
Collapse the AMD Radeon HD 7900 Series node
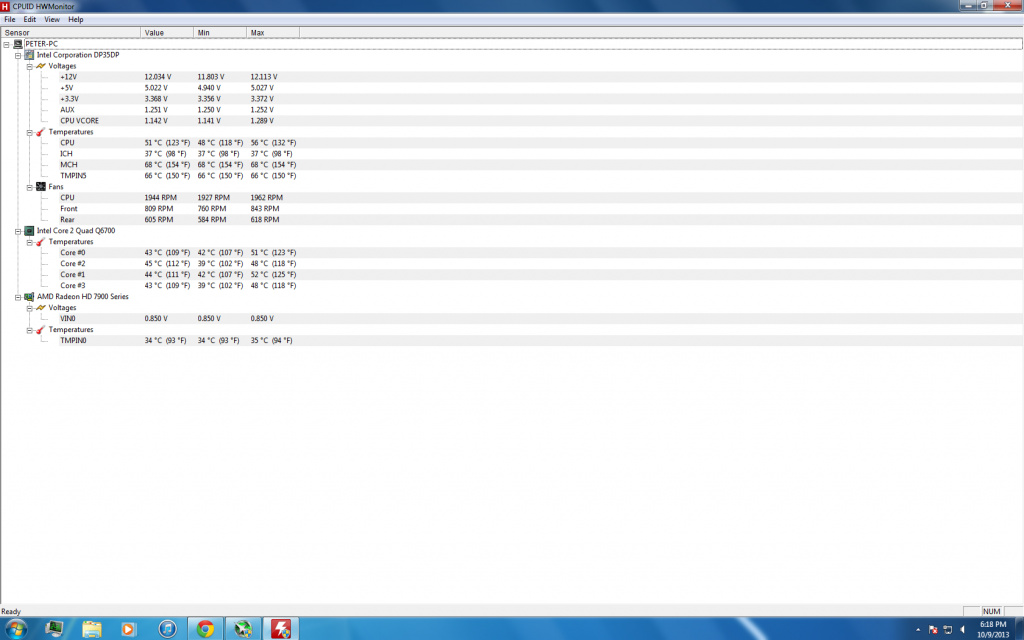click(x=18, y=297)
